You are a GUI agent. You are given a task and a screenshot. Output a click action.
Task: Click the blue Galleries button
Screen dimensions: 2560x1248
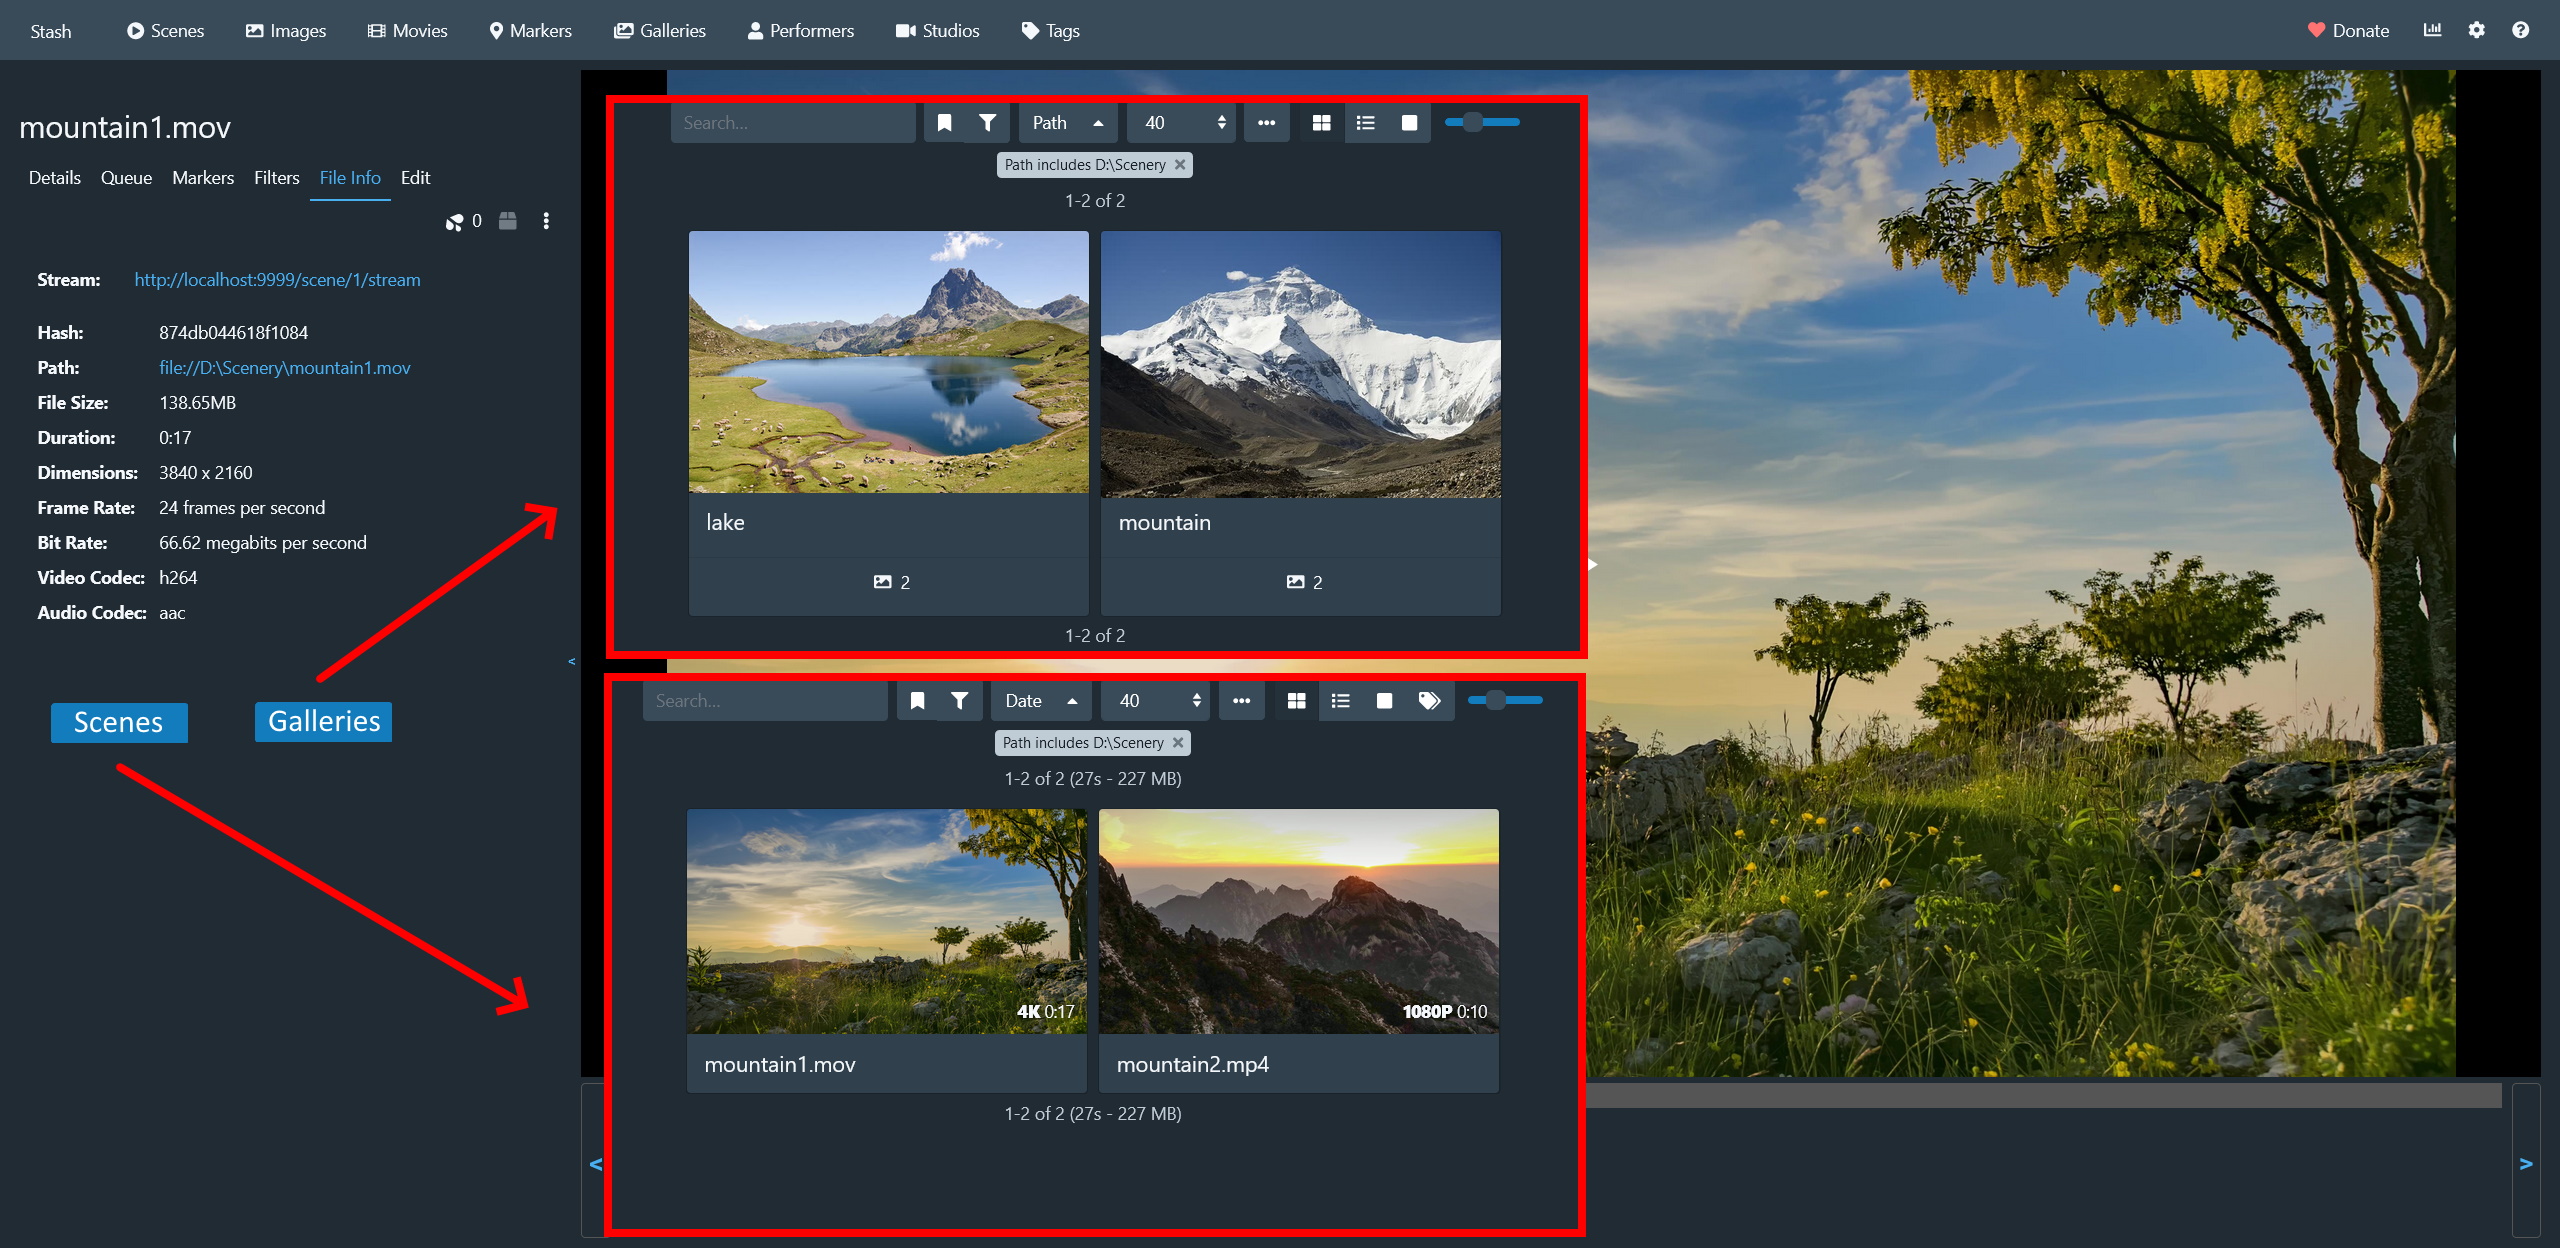(323, 721)
